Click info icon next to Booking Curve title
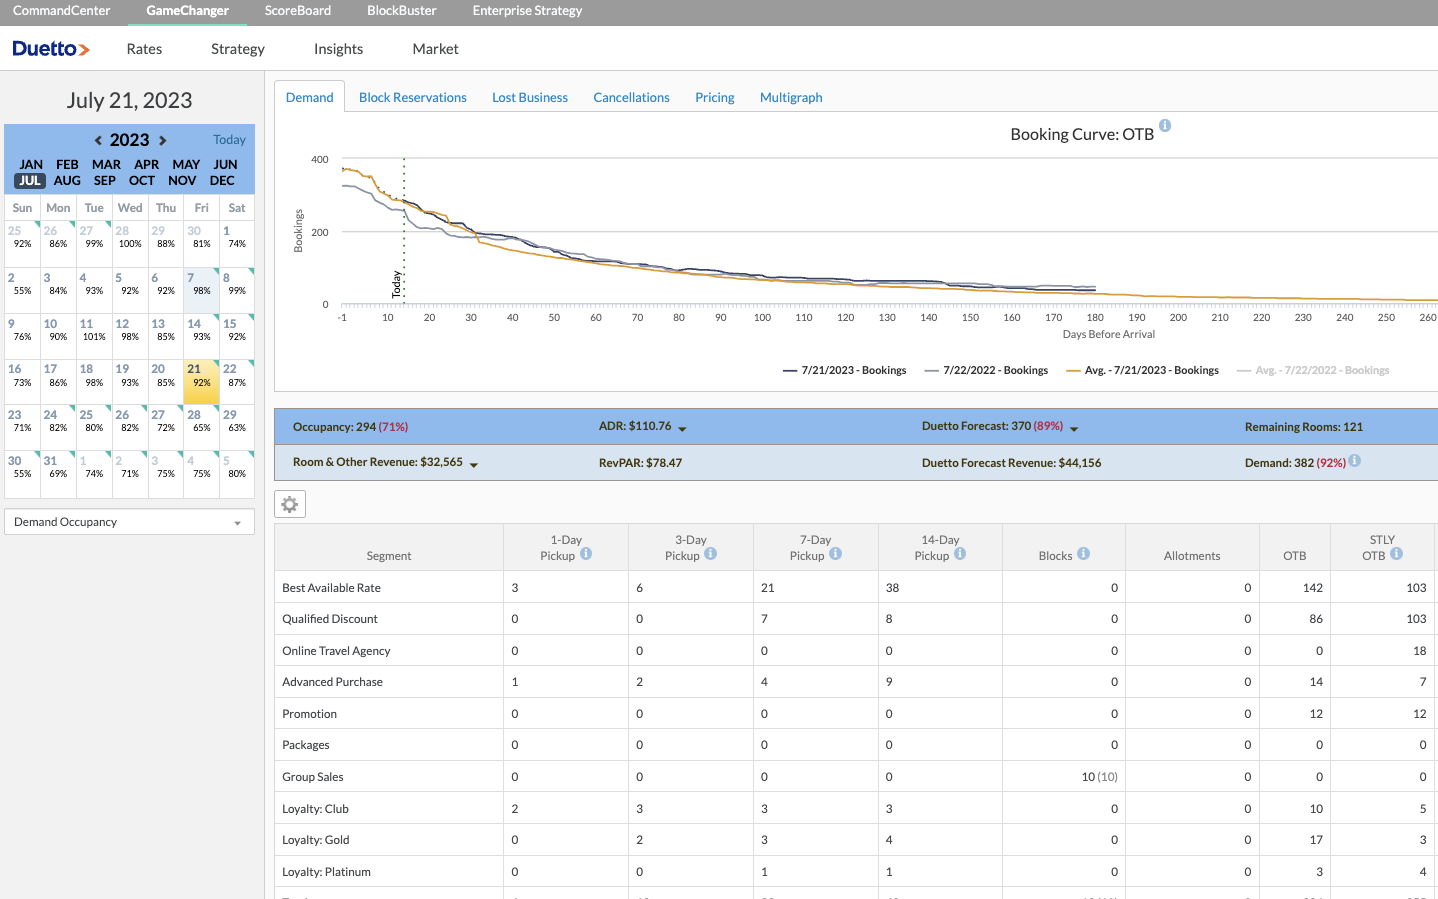Viewport: 1438px width, 899px height. click(x=1165, y=126)
